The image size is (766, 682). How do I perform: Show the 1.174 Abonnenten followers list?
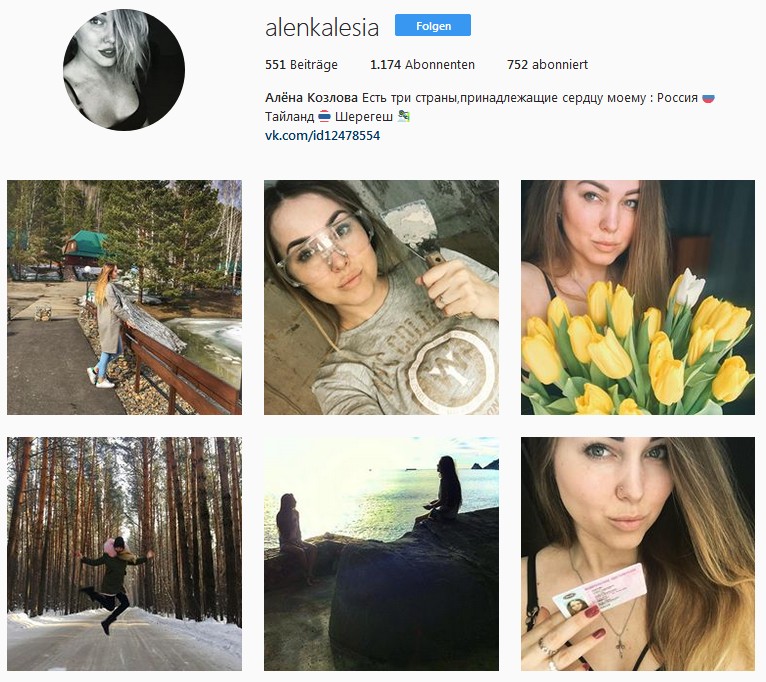tap(422, 64)
